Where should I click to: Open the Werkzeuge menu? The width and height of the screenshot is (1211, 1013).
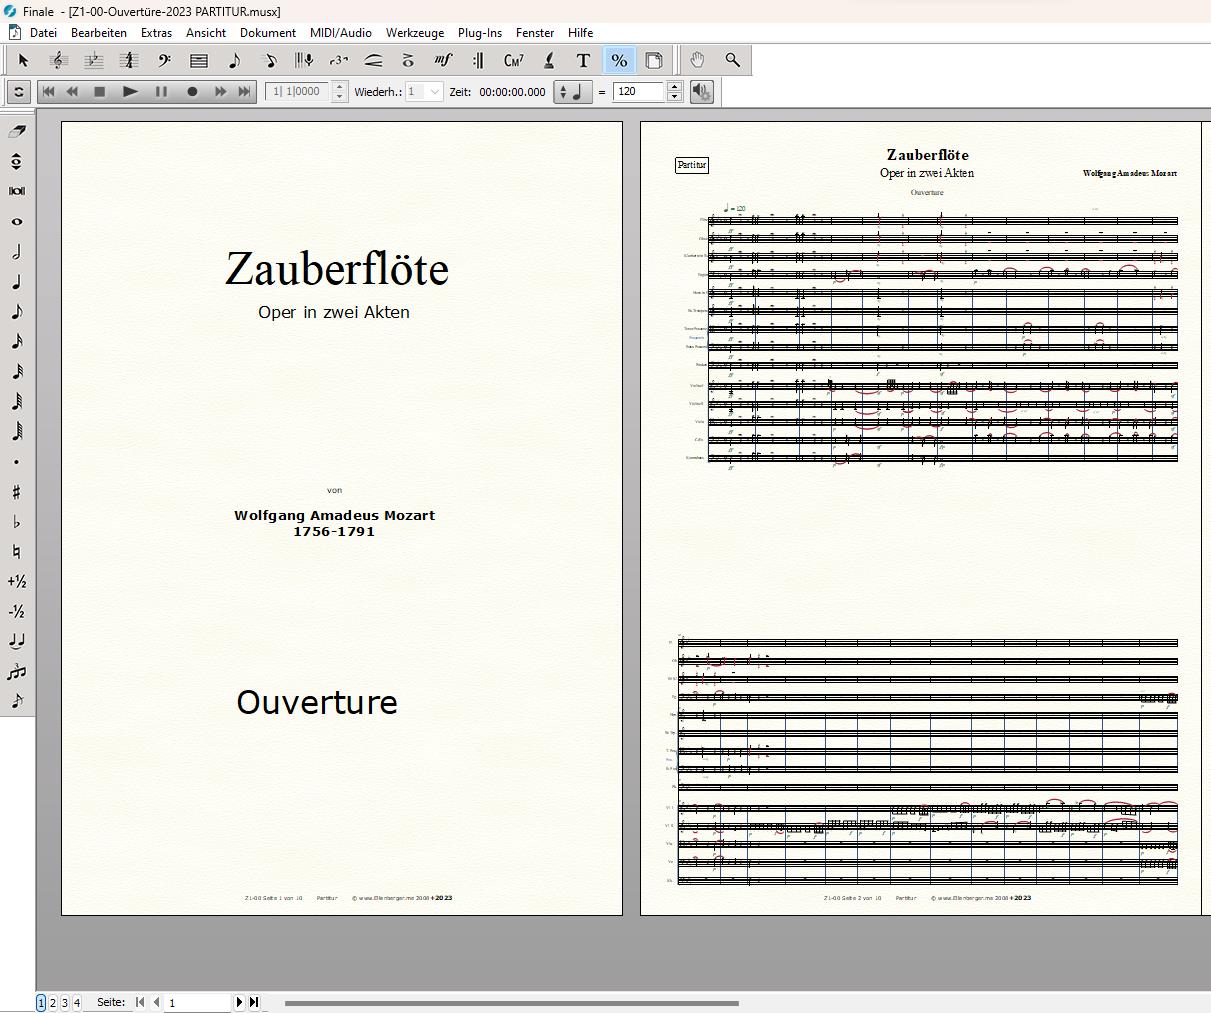pyautogui.click(x=414, y=32)
